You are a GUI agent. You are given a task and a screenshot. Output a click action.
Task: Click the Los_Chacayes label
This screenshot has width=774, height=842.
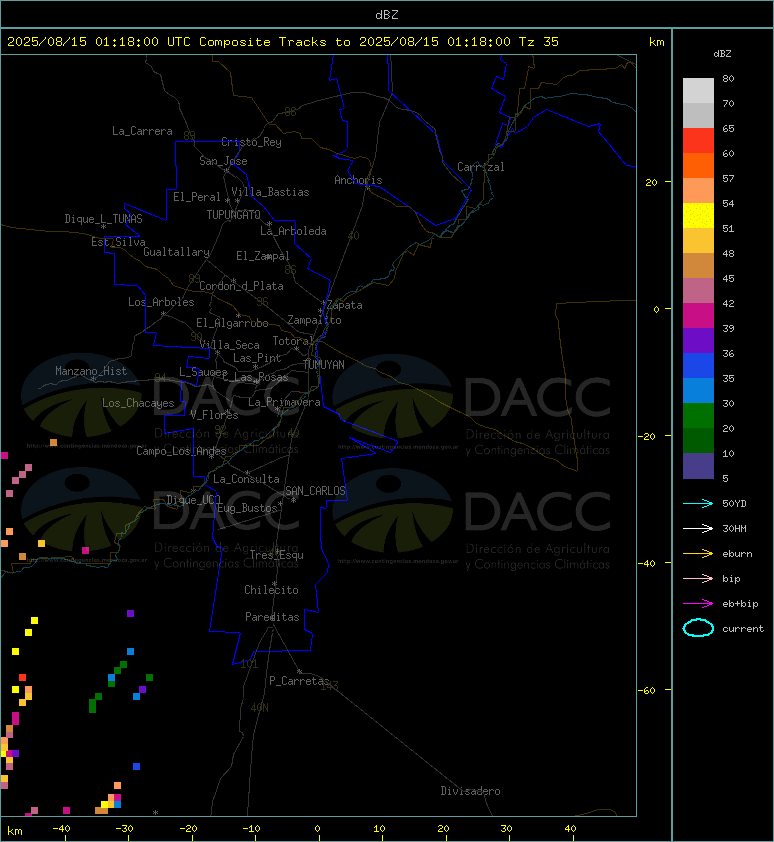click(x=138, y=403)
